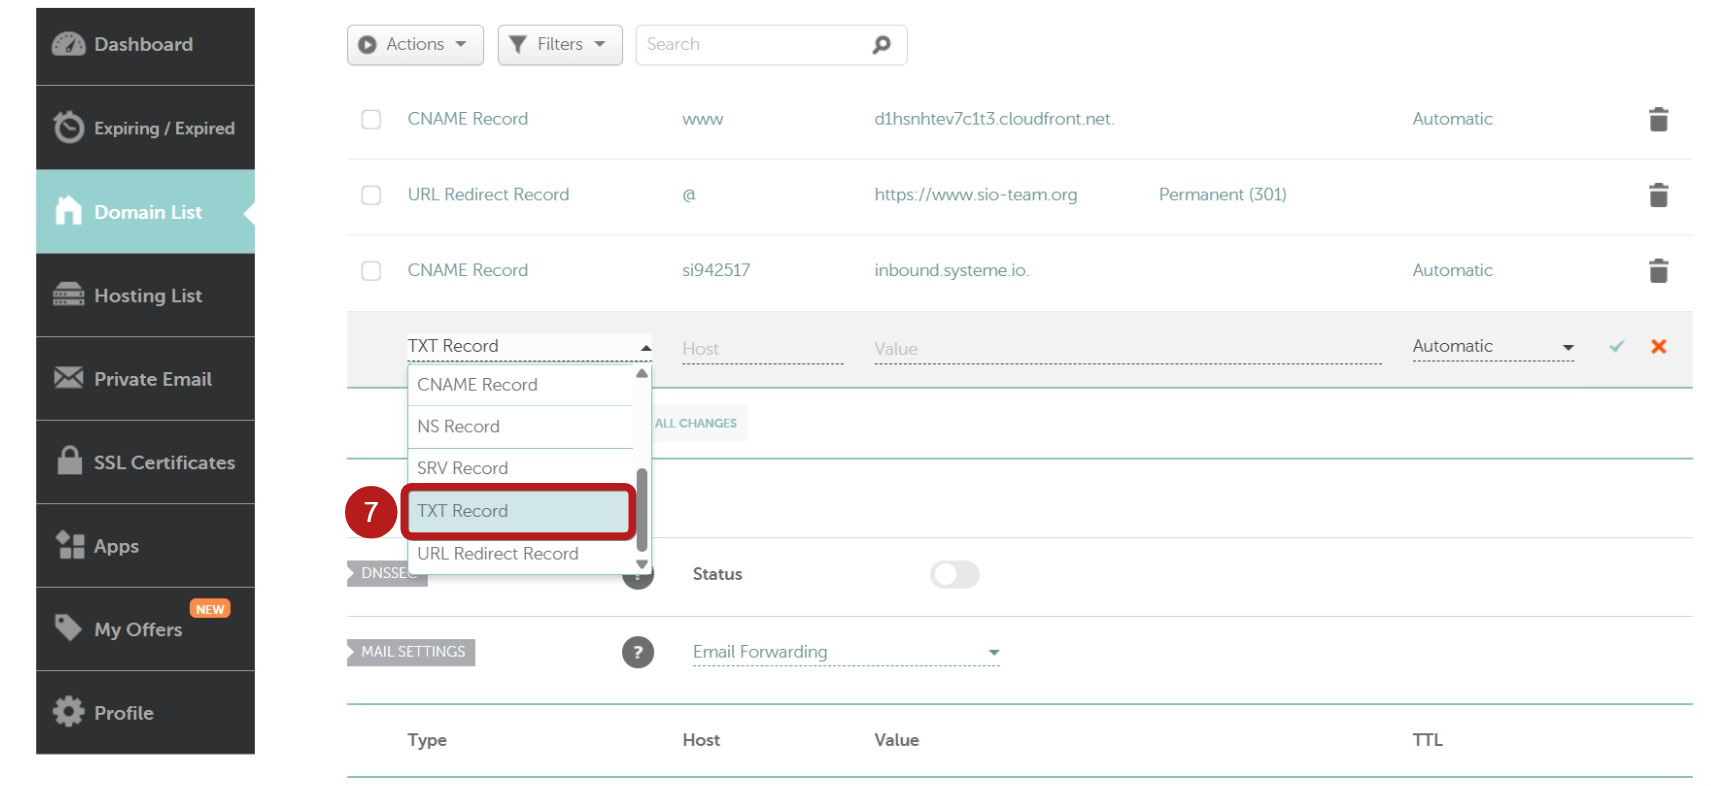The width and height of the screenshot is (1711, 786).
Task: Open Mail Settings help question icon
Action: (x=638, y=653)
